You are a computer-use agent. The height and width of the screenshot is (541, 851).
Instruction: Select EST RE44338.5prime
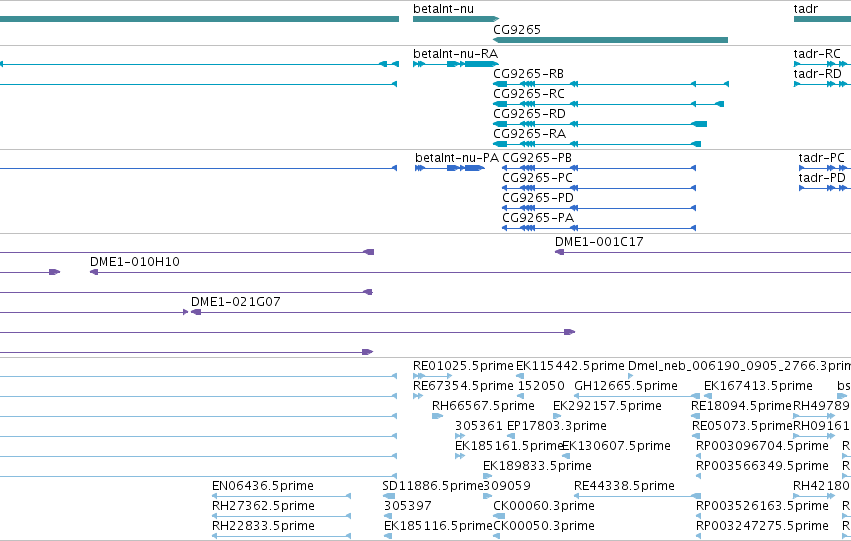[x=638, y=496]
